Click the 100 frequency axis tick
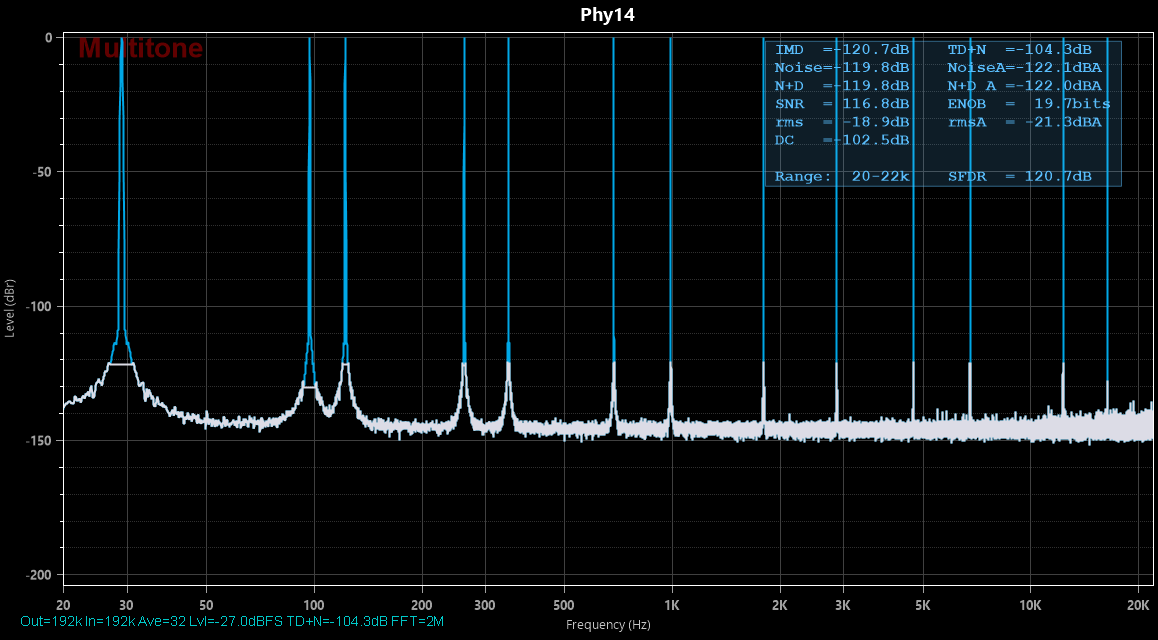The image size is (1158, 640). 315,605
